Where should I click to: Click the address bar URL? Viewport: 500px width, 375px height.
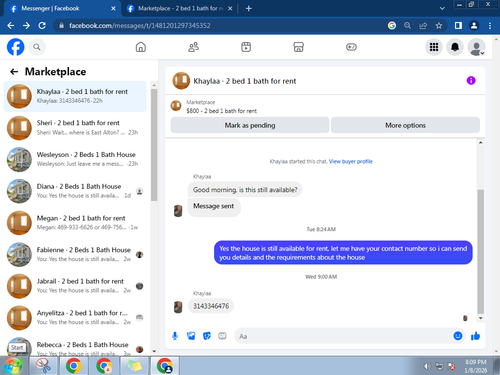tap(140, 26)
